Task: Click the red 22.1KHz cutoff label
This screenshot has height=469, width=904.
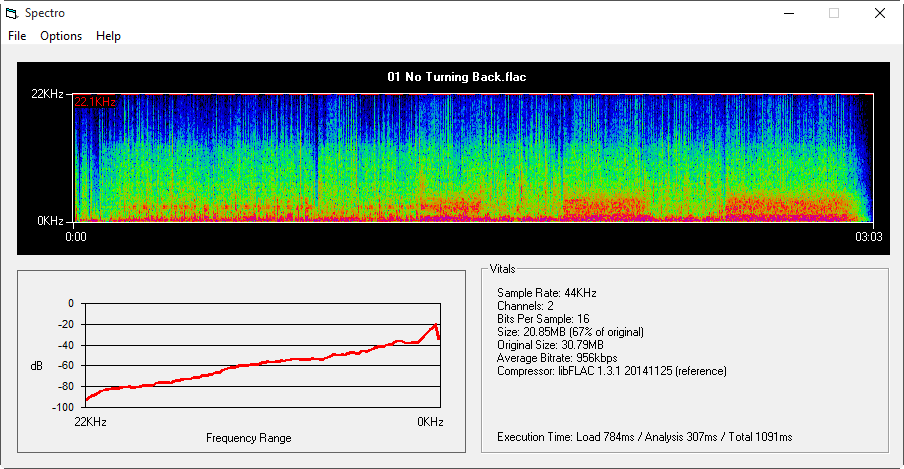Action: pyautogui.click(x=95, y=101)
